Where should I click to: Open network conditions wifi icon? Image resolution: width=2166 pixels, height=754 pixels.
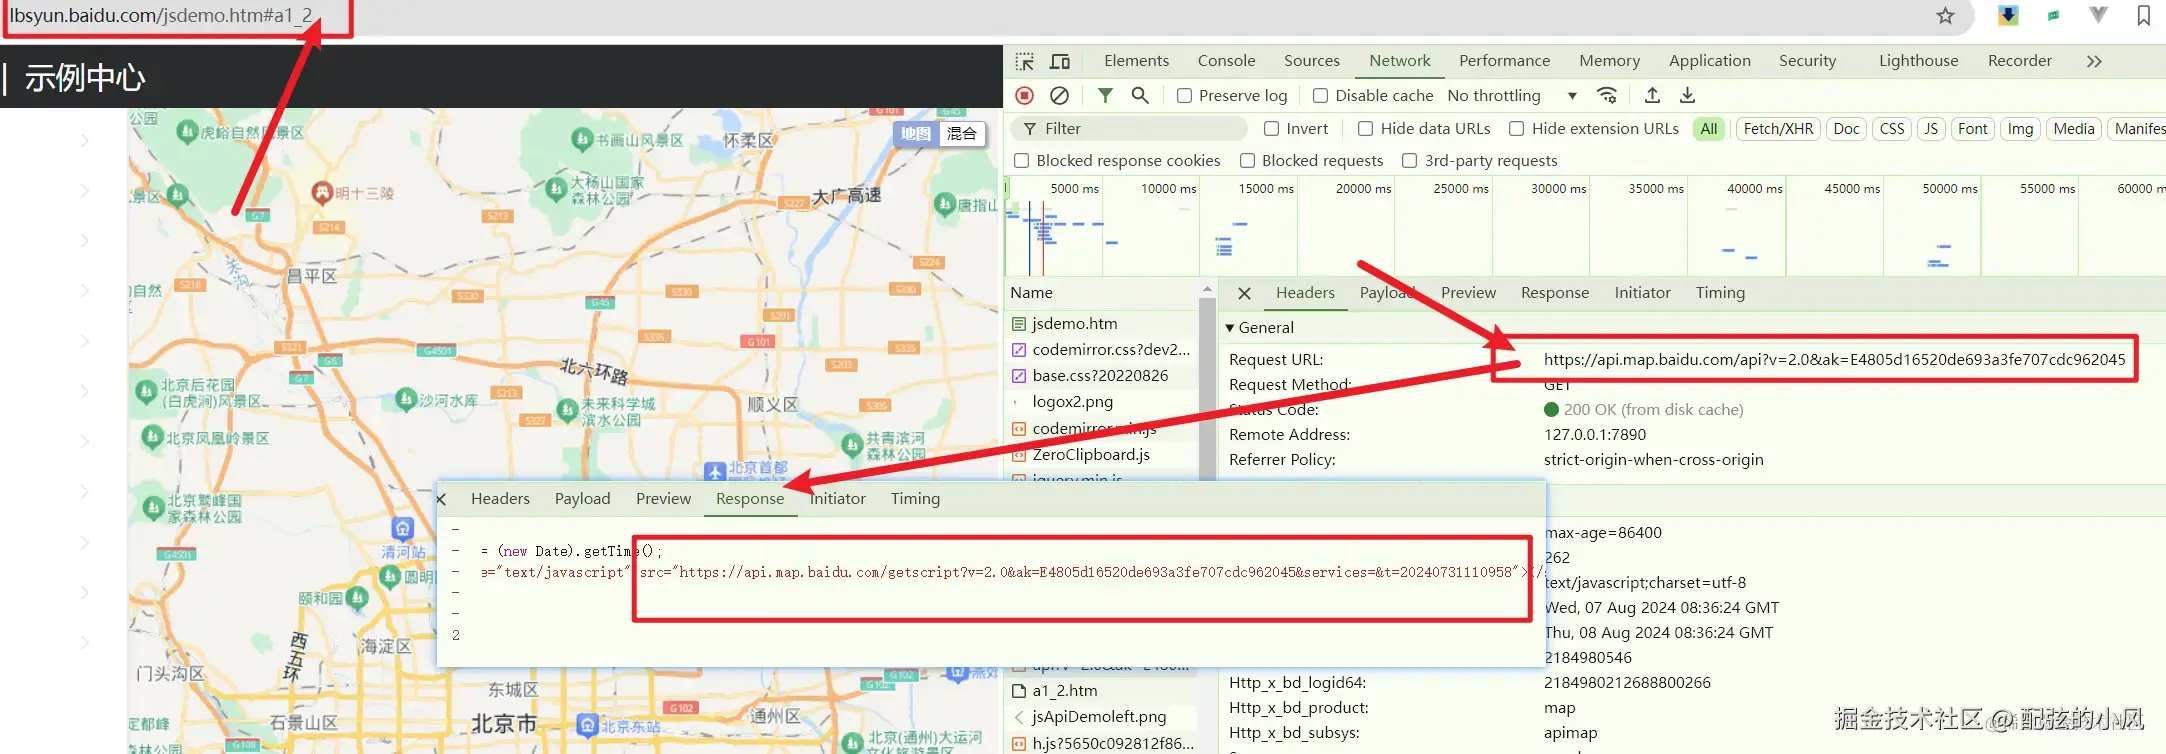[x=1607, y=95]
